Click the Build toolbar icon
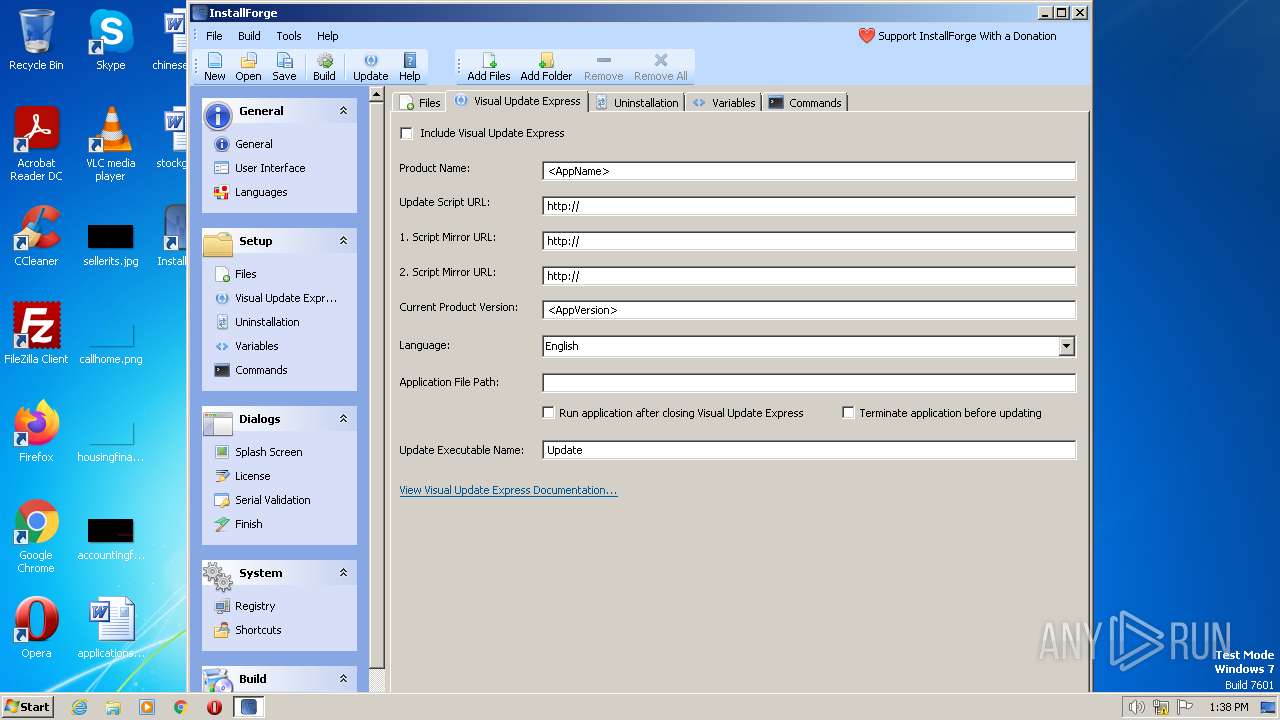 (324, 67)
